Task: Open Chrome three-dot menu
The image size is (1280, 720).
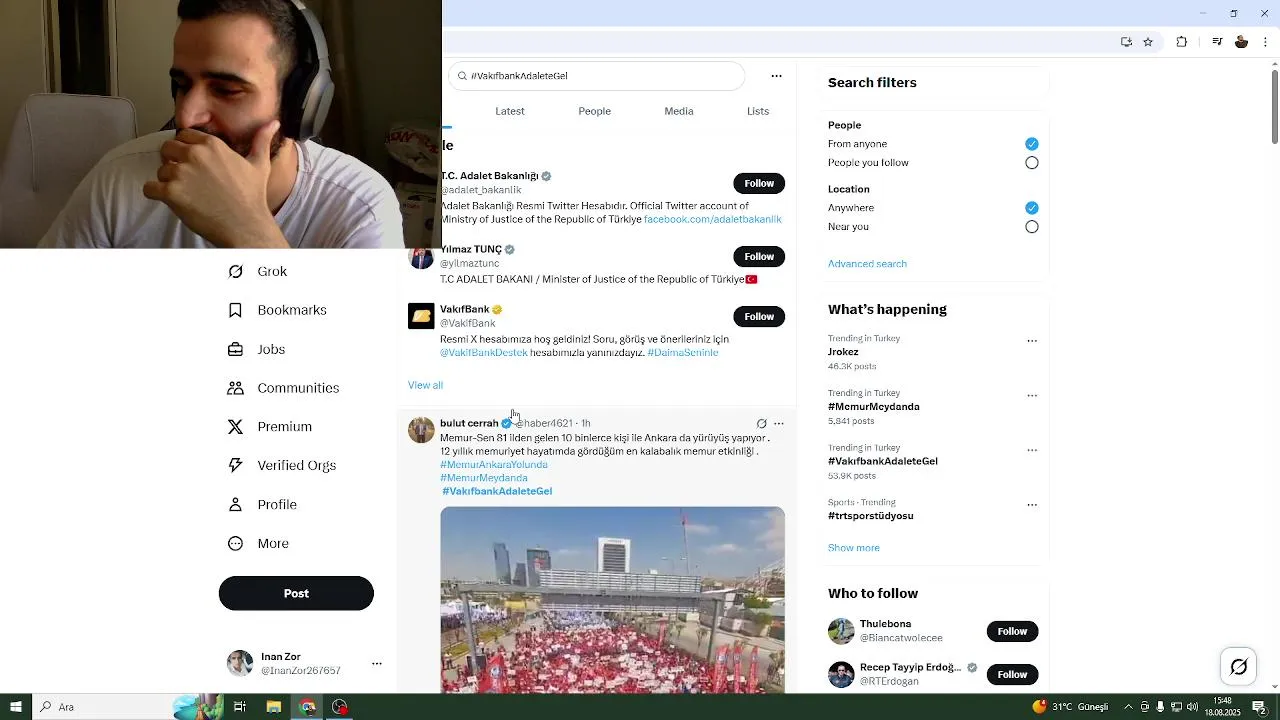Action: (x=1266, y=42)
